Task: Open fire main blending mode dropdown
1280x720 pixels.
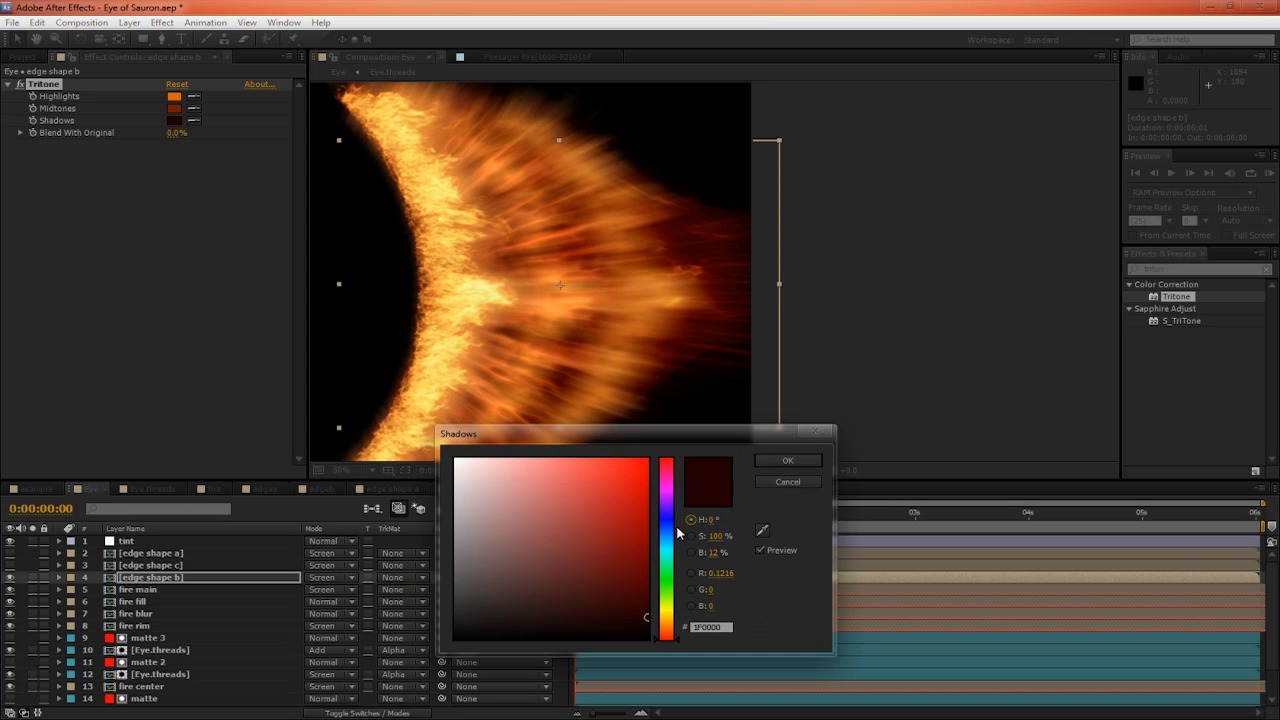Action: [331, 590]
